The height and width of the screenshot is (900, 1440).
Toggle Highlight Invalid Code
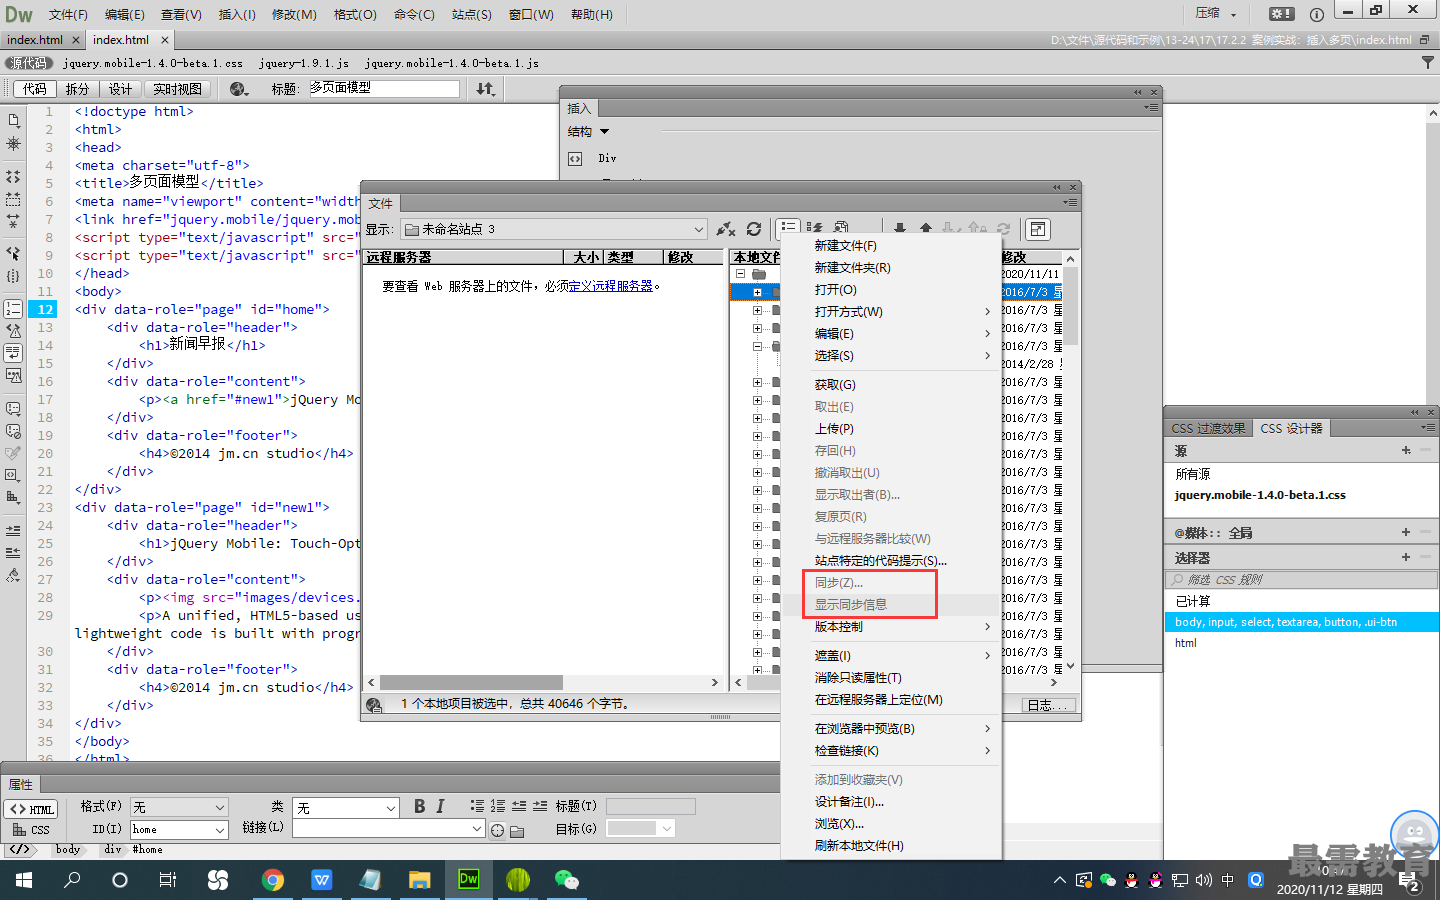[x=13, y=331]
